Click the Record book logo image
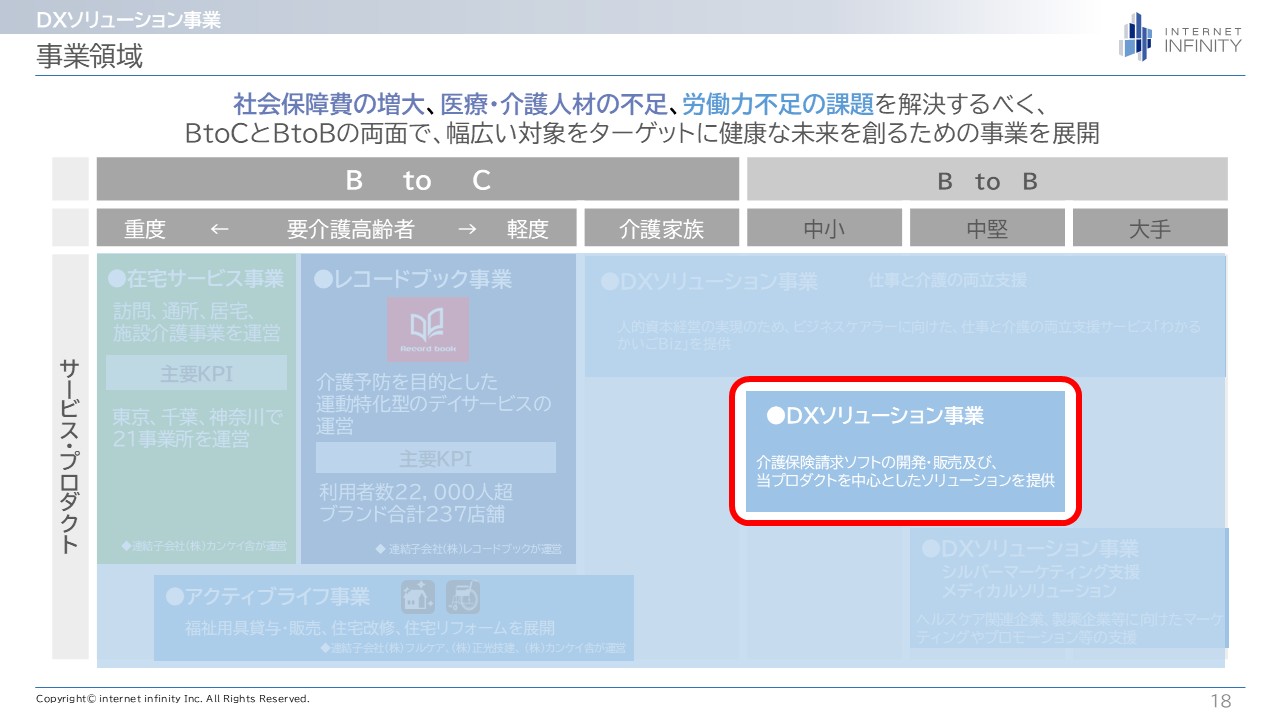Screen dimensions: 1280x720 pos(427,329)
